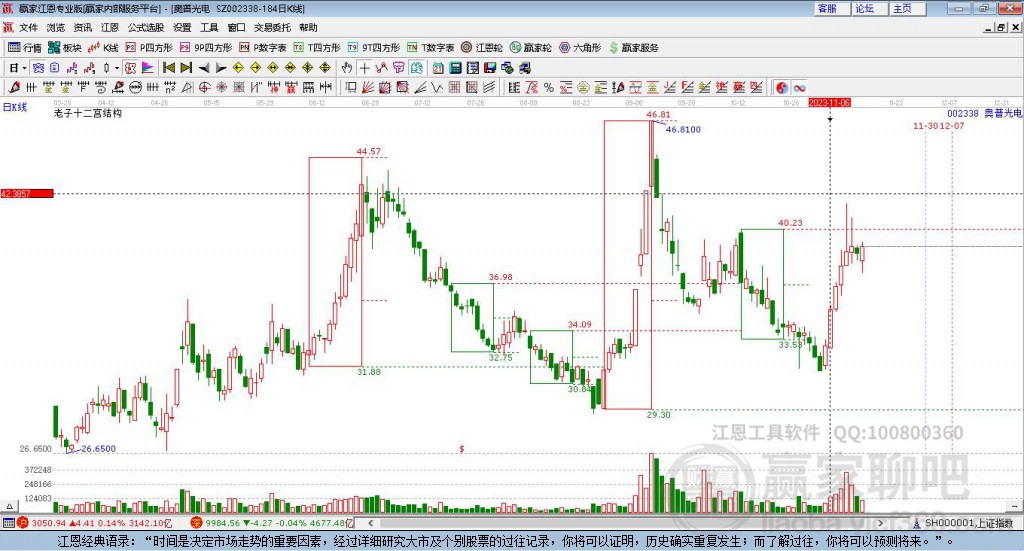The width and height of the screenshot is (1024, 551).
Task: Click the bottom horizontal chart scrollbar track
Action: [625, 523]
